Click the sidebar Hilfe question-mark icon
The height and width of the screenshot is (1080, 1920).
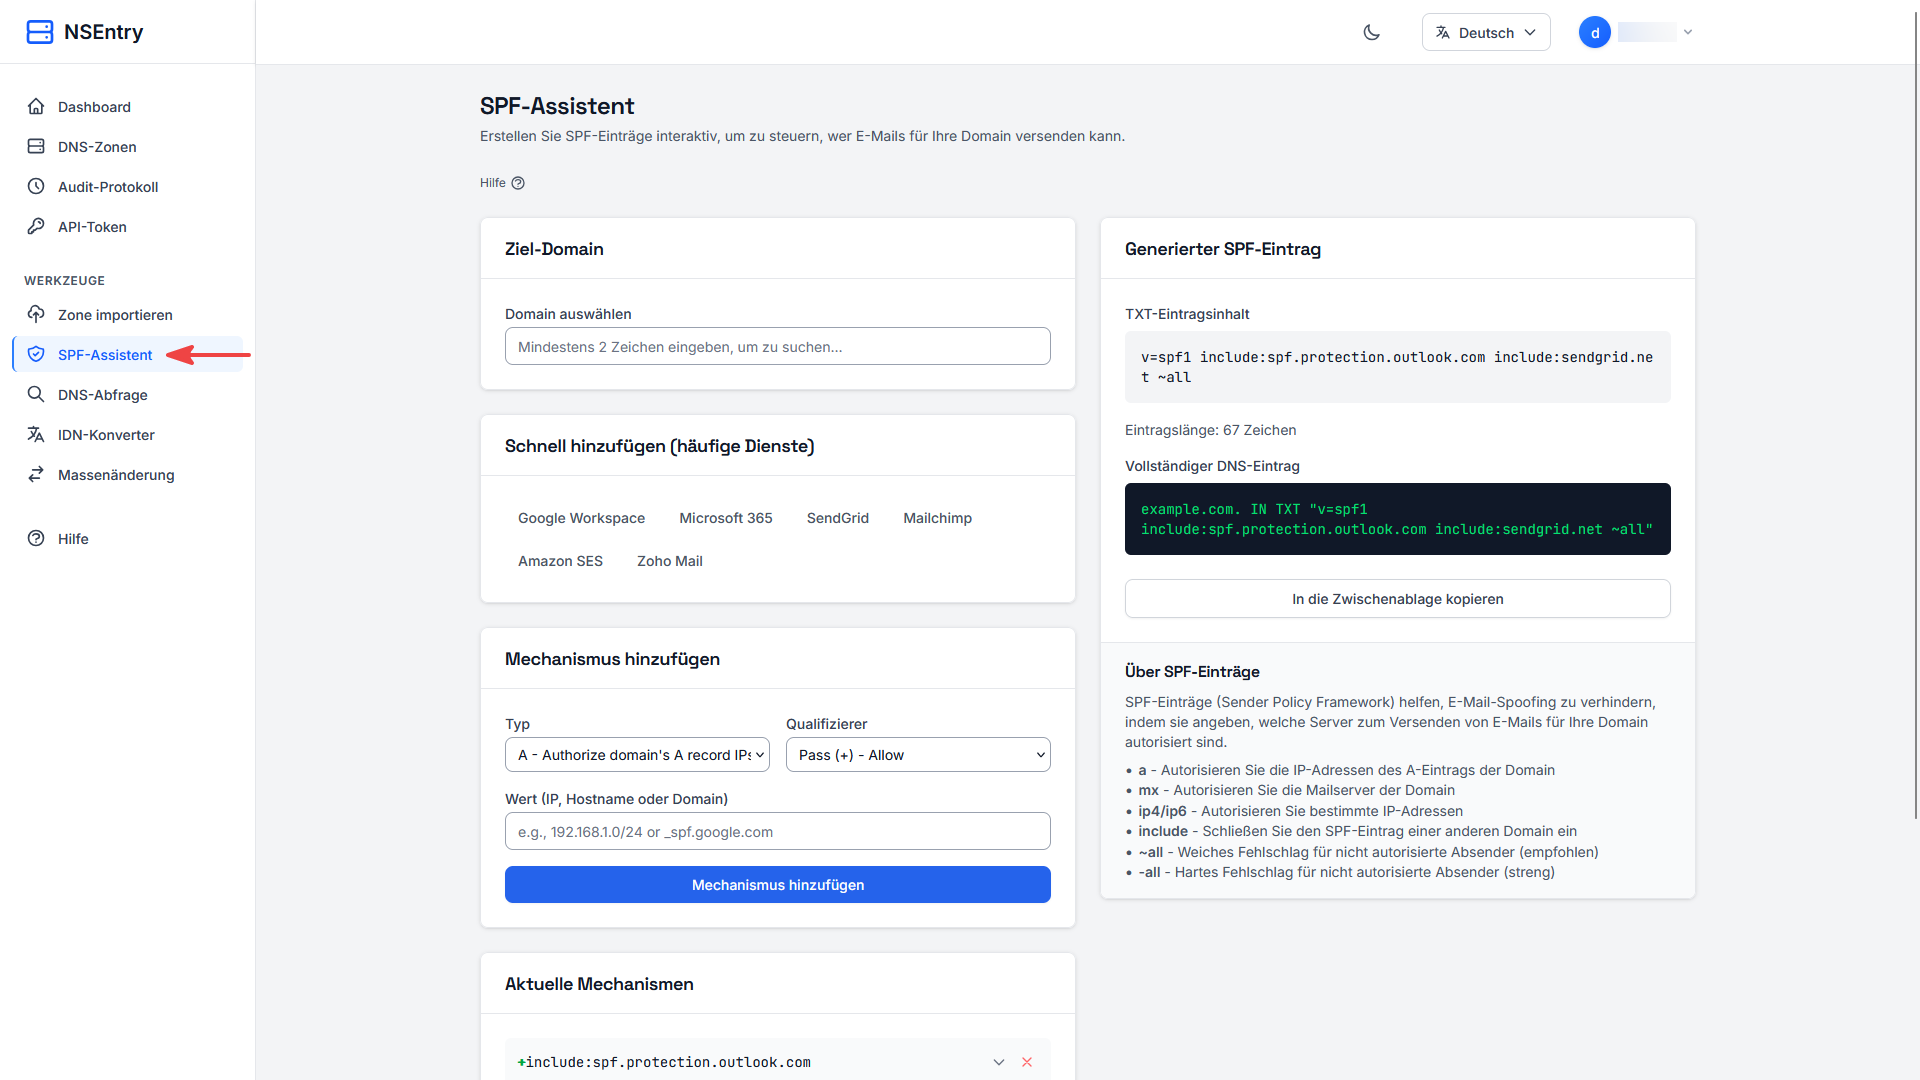[x=36, y=538]
